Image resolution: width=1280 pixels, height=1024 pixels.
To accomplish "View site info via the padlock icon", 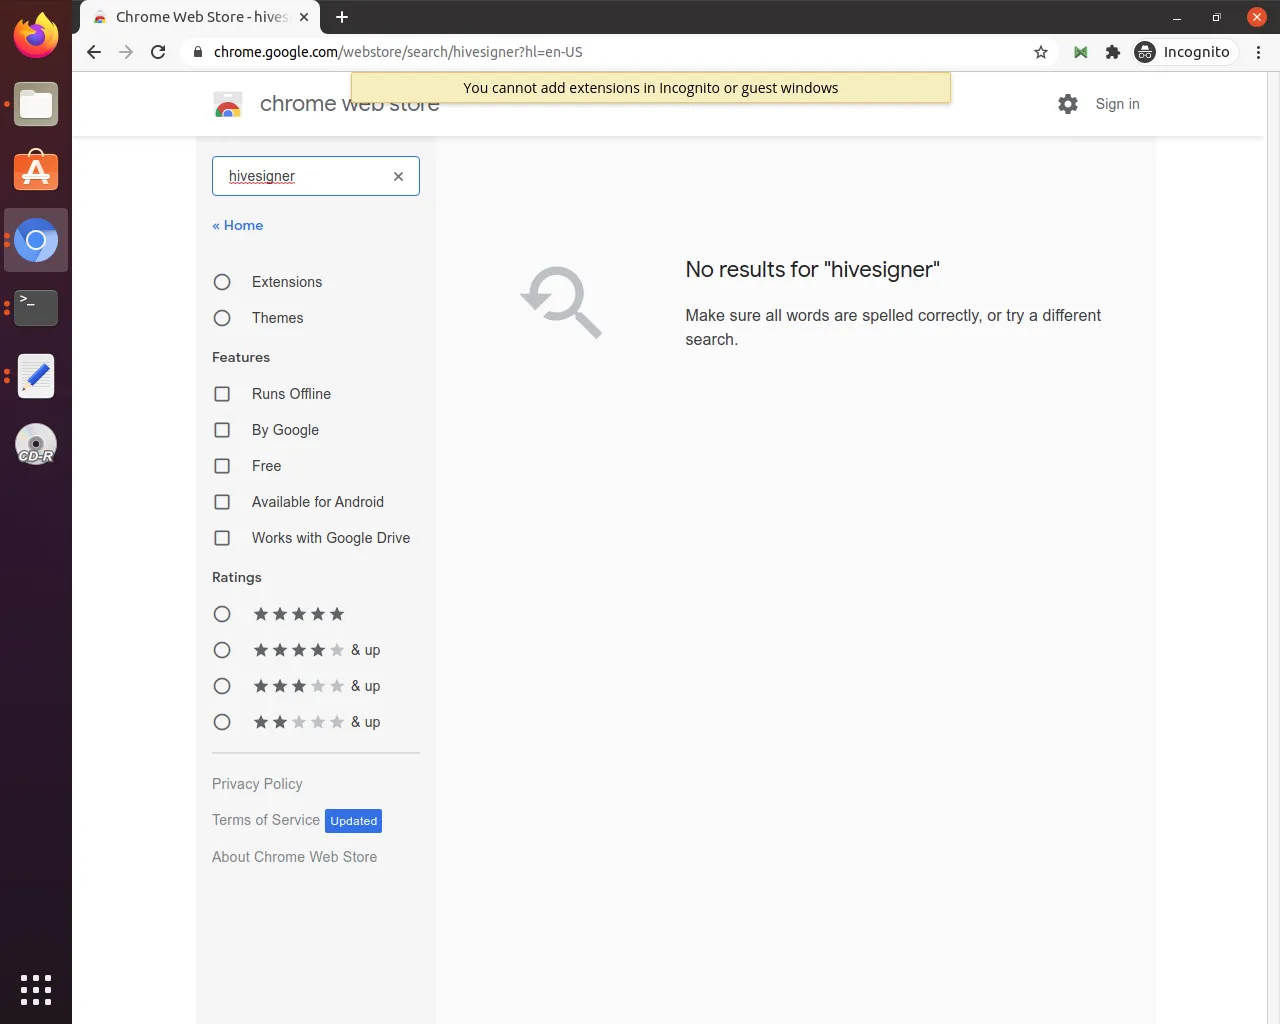I will point(198,52).
